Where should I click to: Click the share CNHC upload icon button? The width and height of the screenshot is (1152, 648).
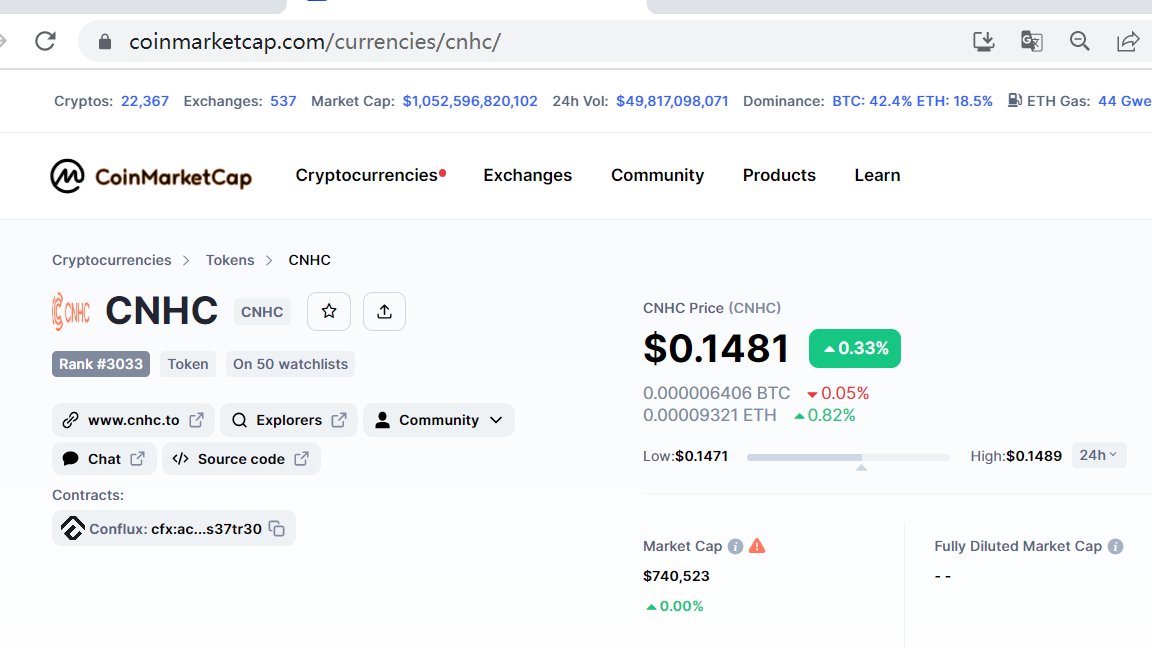384,312
